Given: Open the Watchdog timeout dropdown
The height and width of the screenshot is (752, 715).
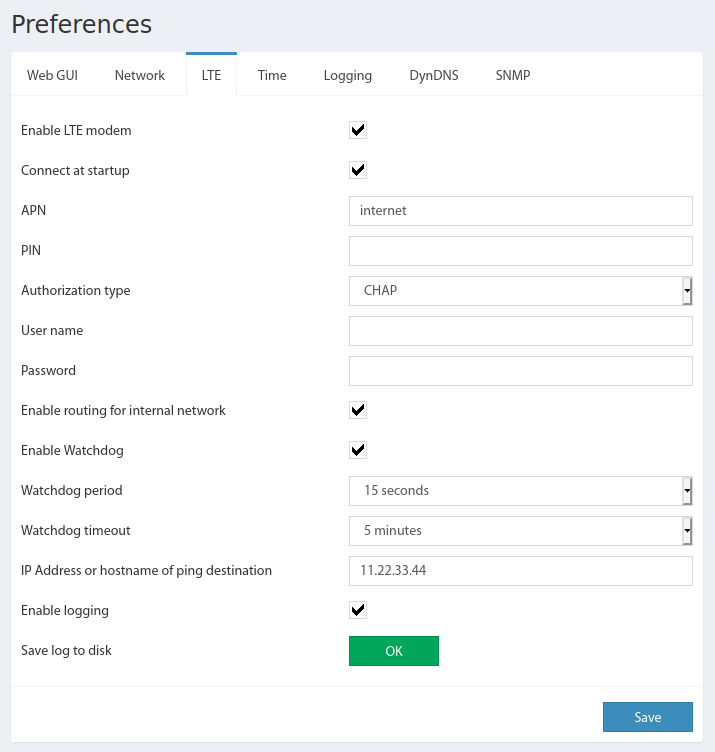Looking at the screenshot, I should 520,531.
